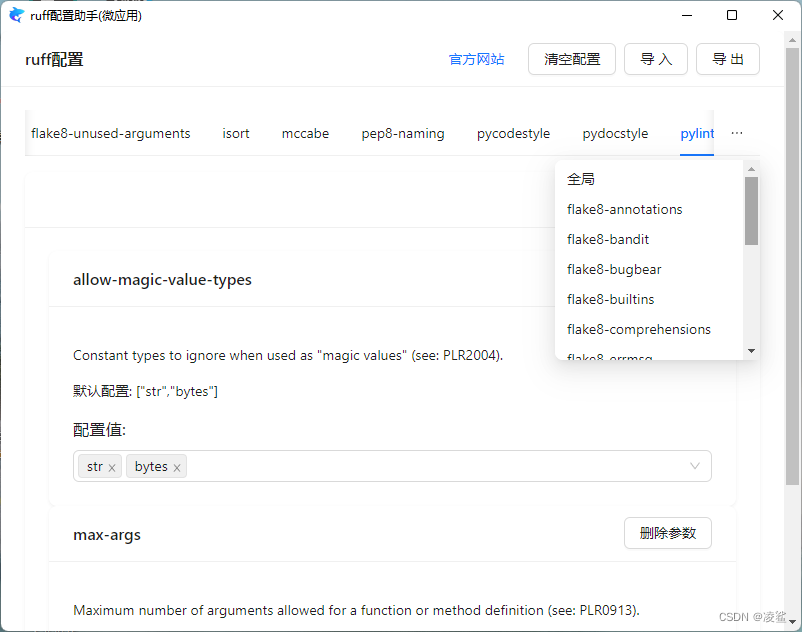The width and height of the screenshot is (802, 632).
Task: Click the max-args heading
Action: pyautogui.click(x=107, y=535)
